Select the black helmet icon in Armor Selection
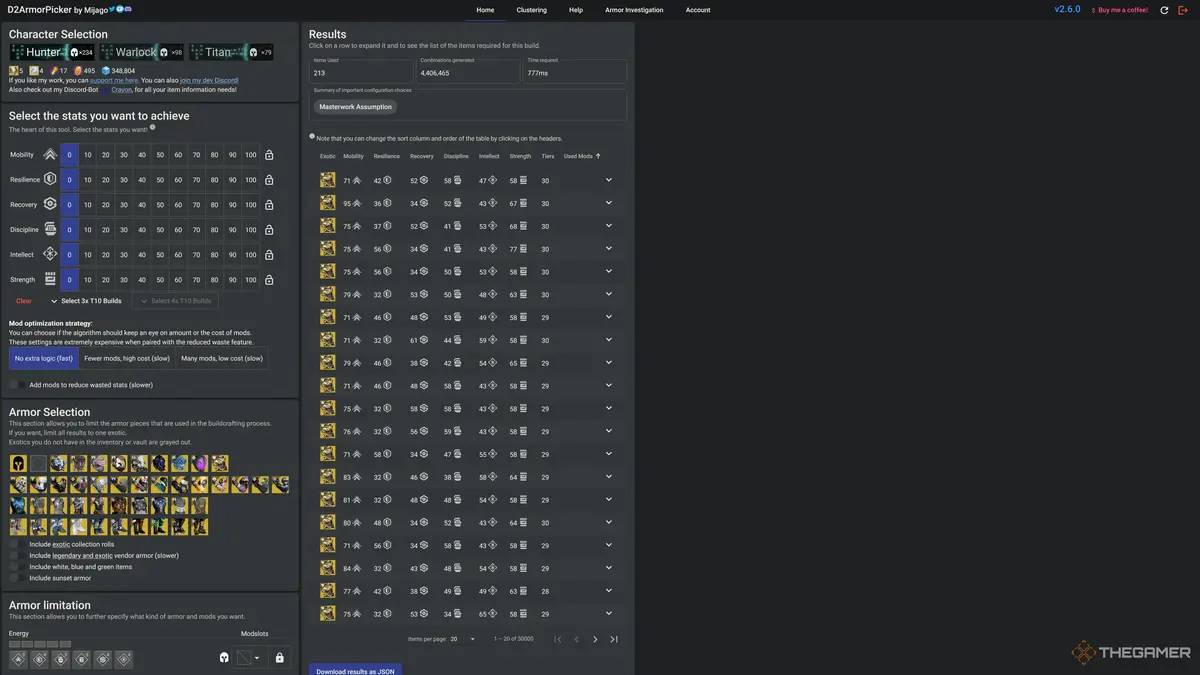Viewport: 1200px width, 675px height. 18,463
